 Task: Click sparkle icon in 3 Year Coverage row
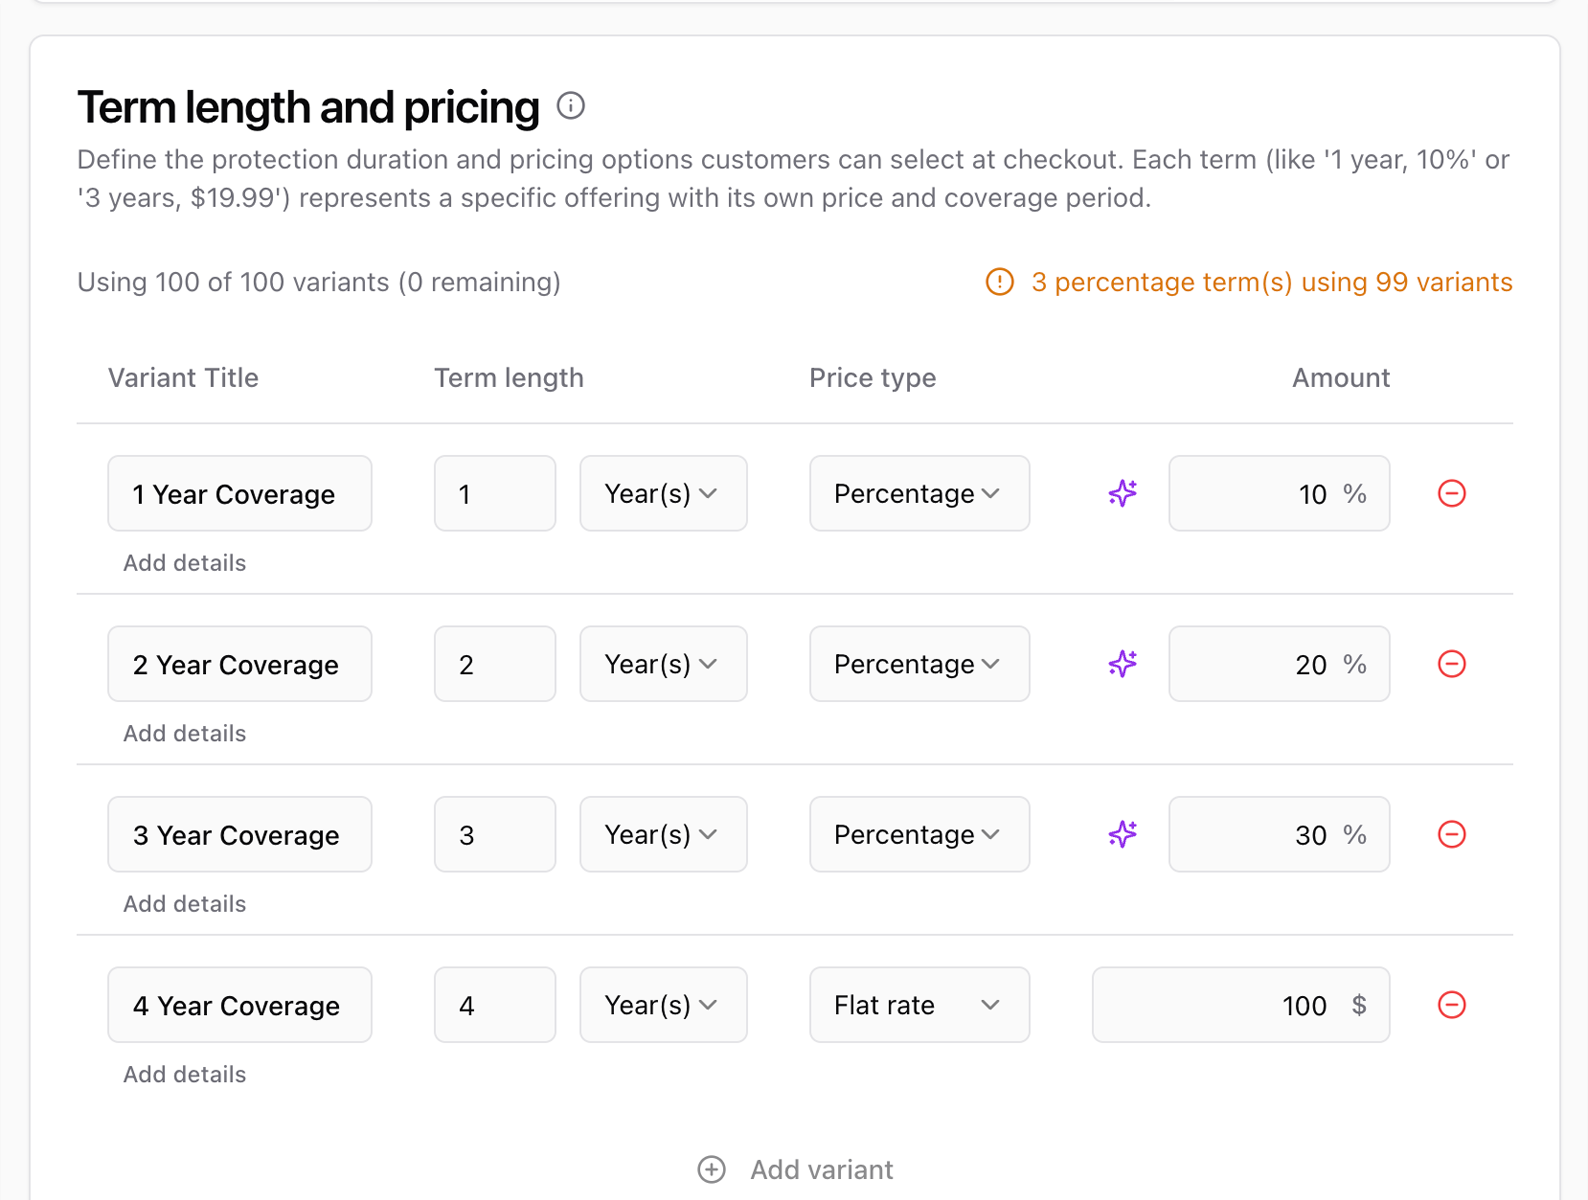coord(1122,834)
